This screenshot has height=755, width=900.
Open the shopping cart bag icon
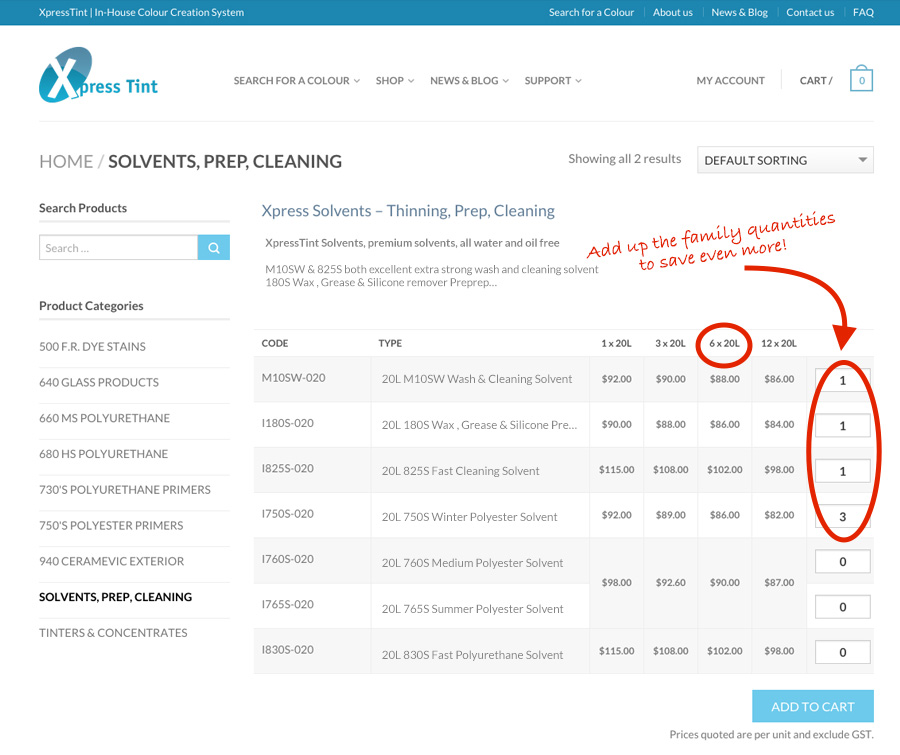click(861, 79)
